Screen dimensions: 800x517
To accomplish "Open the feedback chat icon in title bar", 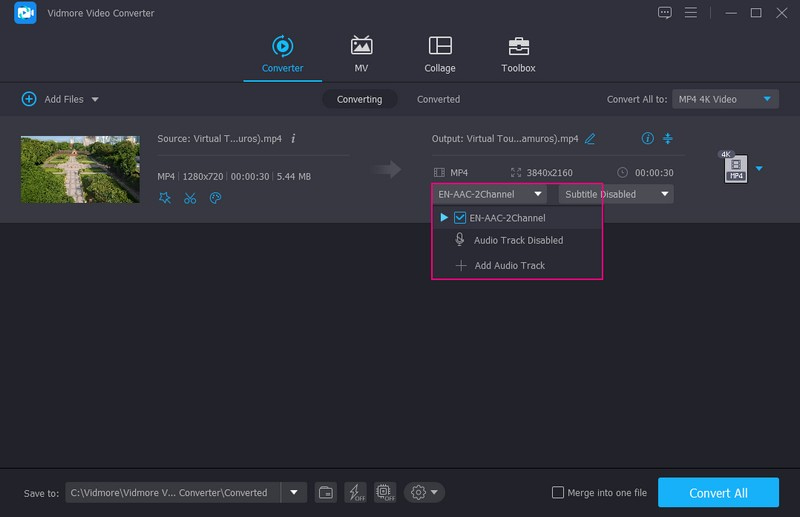I will click(665, 13).
